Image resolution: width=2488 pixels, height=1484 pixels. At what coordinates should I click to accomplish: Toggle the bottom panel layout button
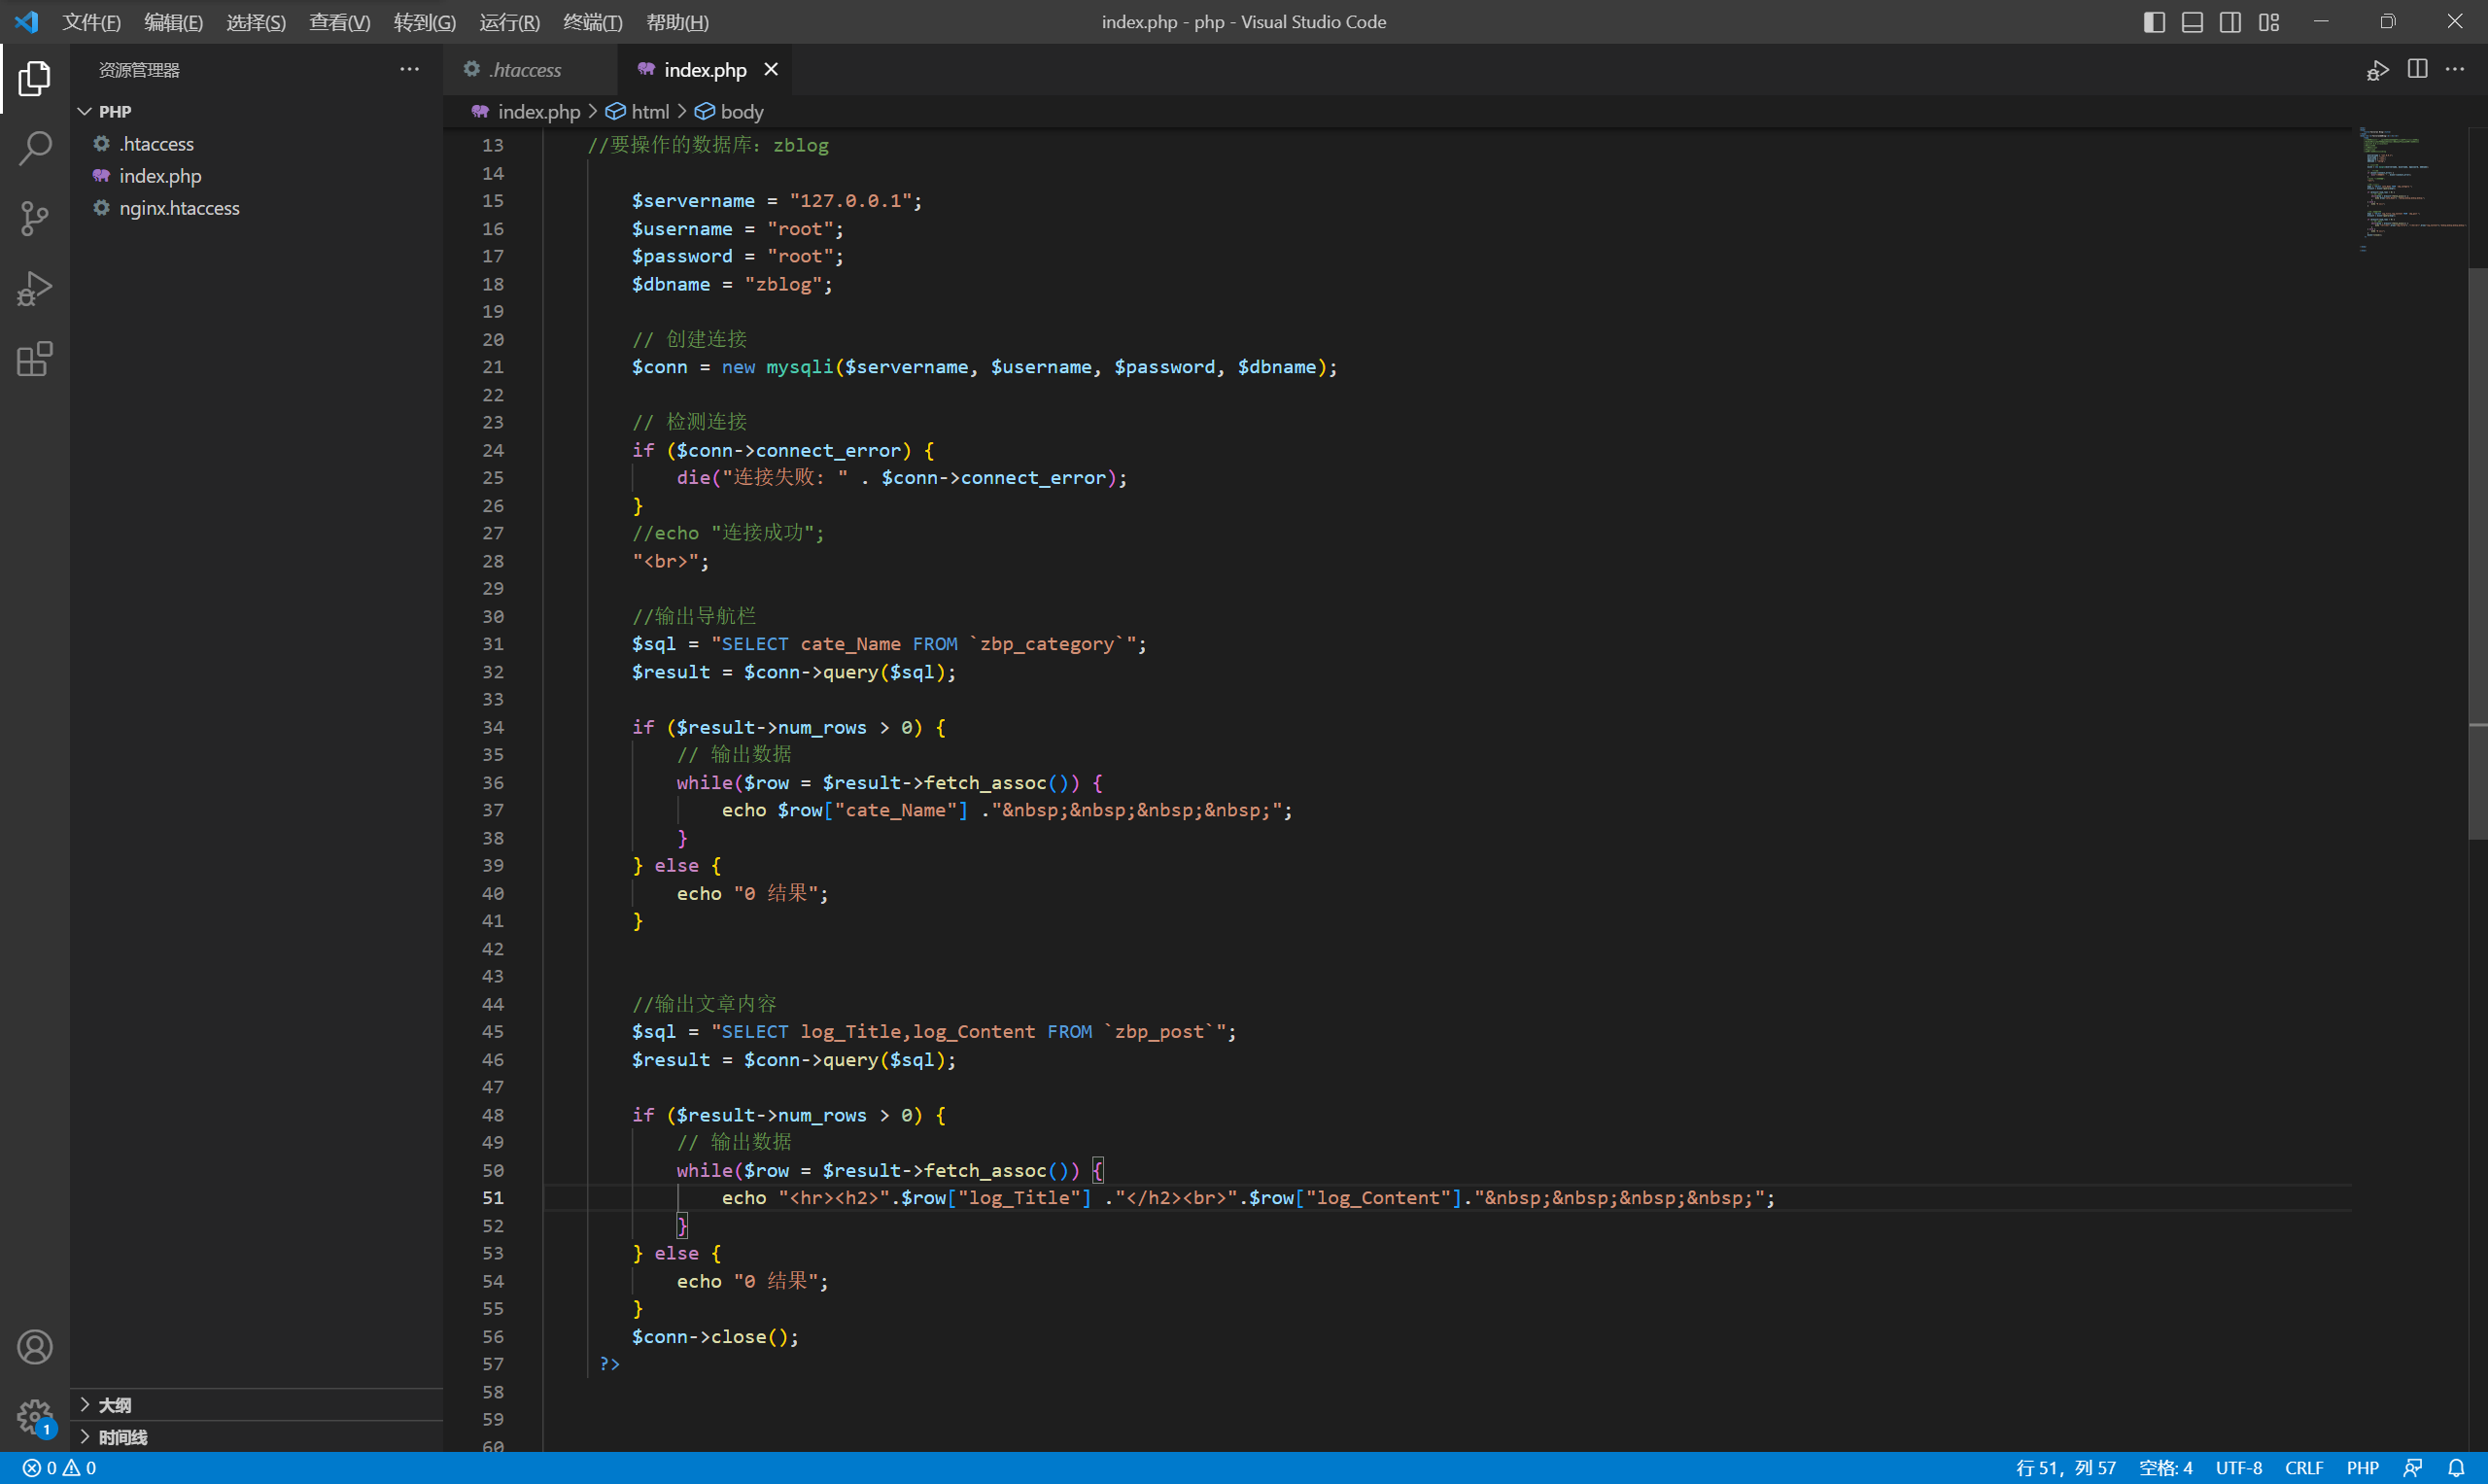[x=2192, y=22]
